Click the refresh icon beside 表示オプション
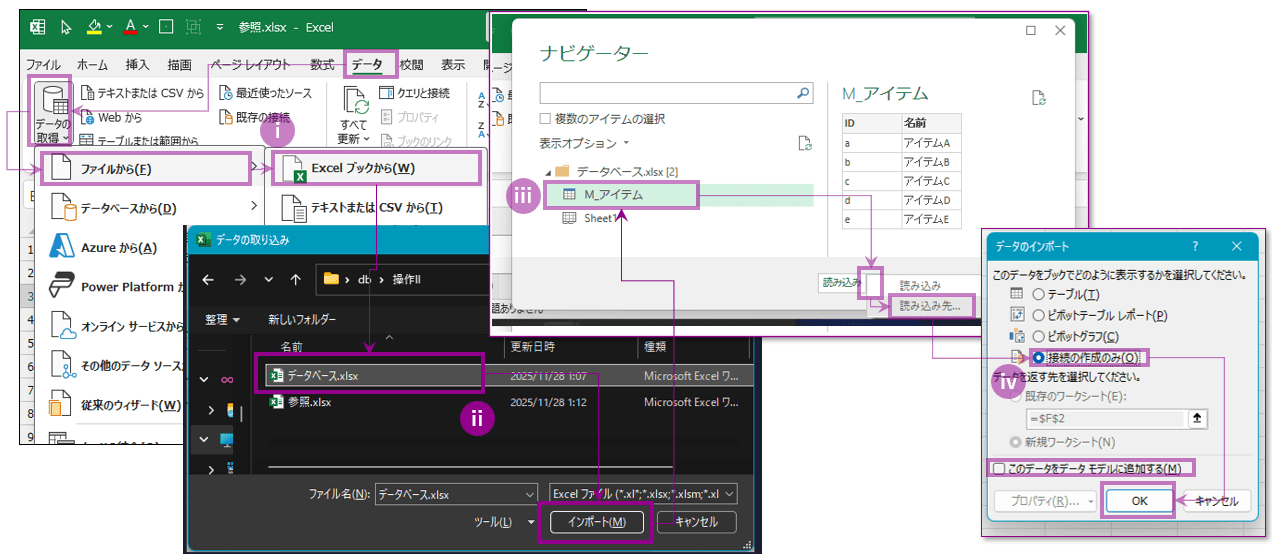This screenshot has width=1272, height=554. (805, 143)
